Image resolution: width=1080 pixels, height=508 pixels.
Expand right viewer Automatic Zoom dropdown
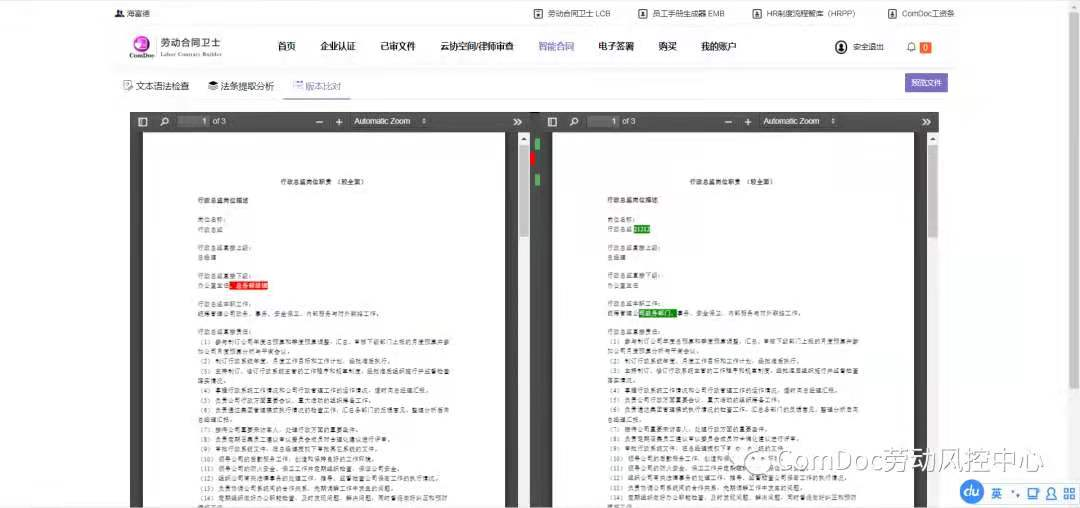[x=799, y=122]
